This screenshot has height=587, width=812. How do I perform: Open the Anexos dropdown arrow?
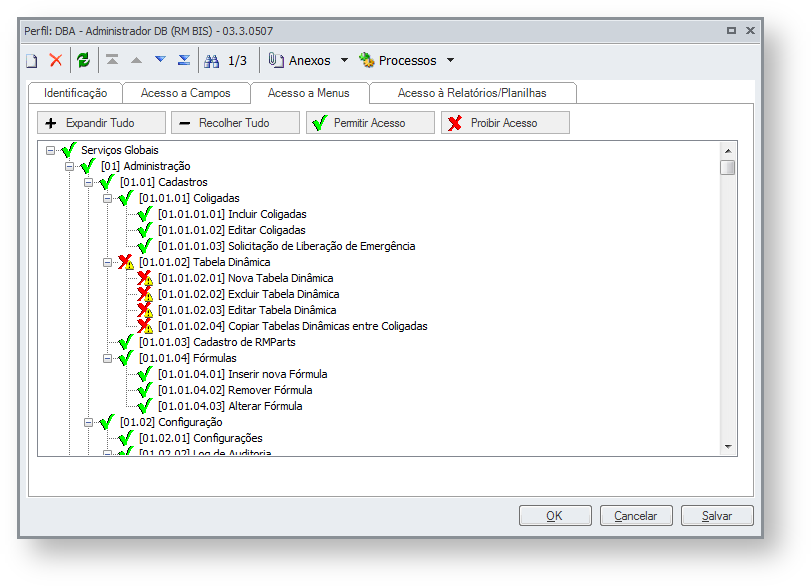[344, 61]
